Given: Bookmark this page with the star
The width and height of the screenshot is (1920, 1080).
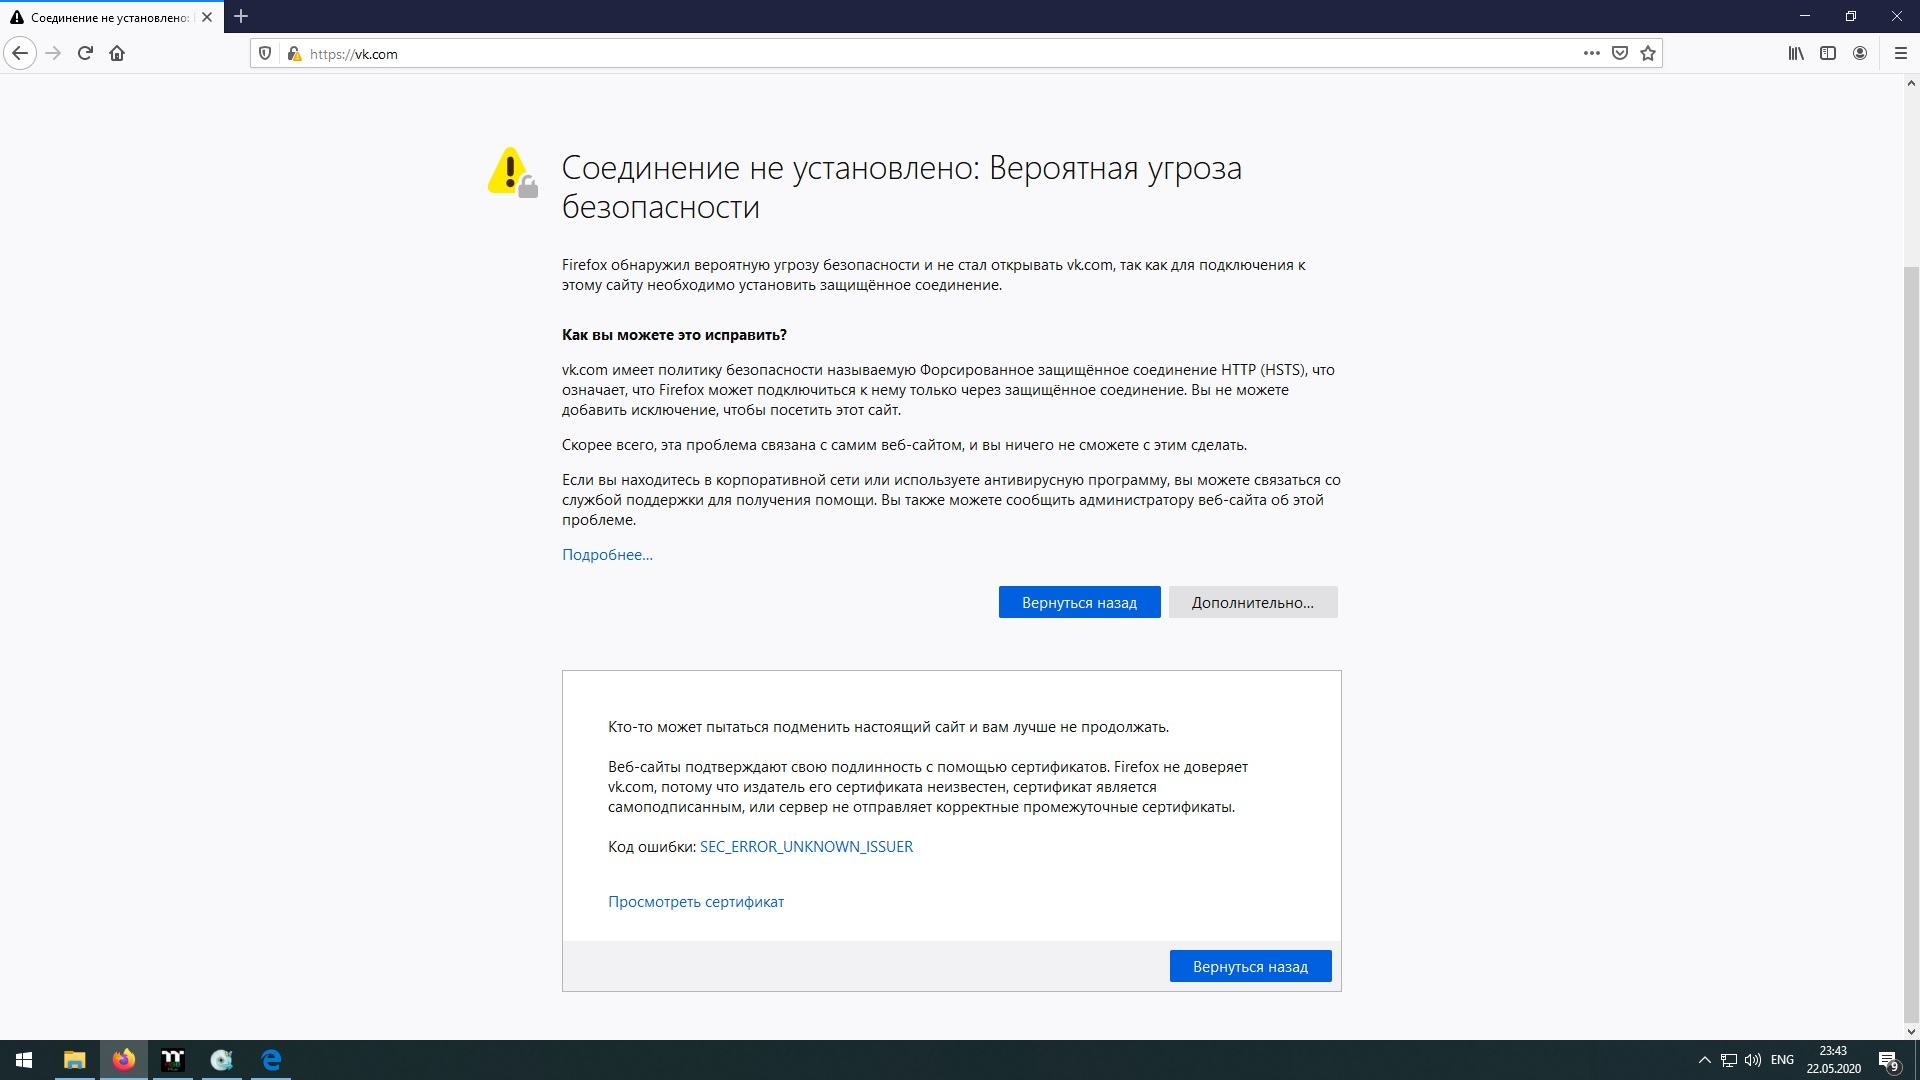Looking at the screenshot, I should [1648, 53].
